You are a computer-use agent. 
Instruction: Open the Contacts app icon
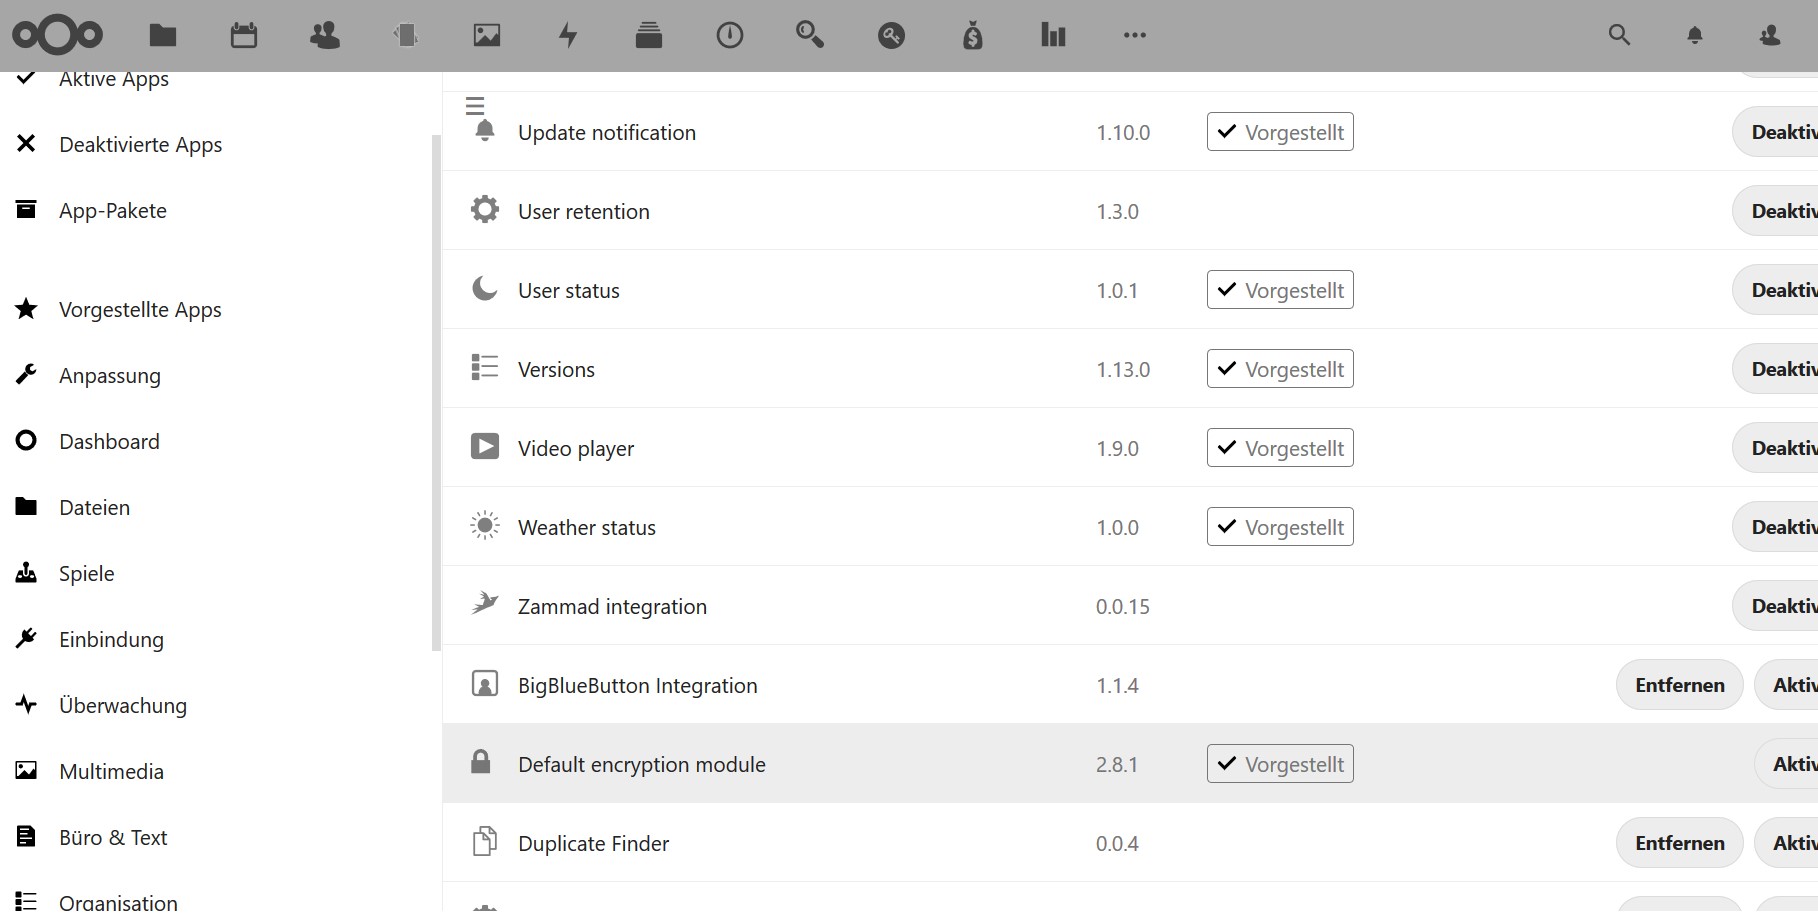324,34
